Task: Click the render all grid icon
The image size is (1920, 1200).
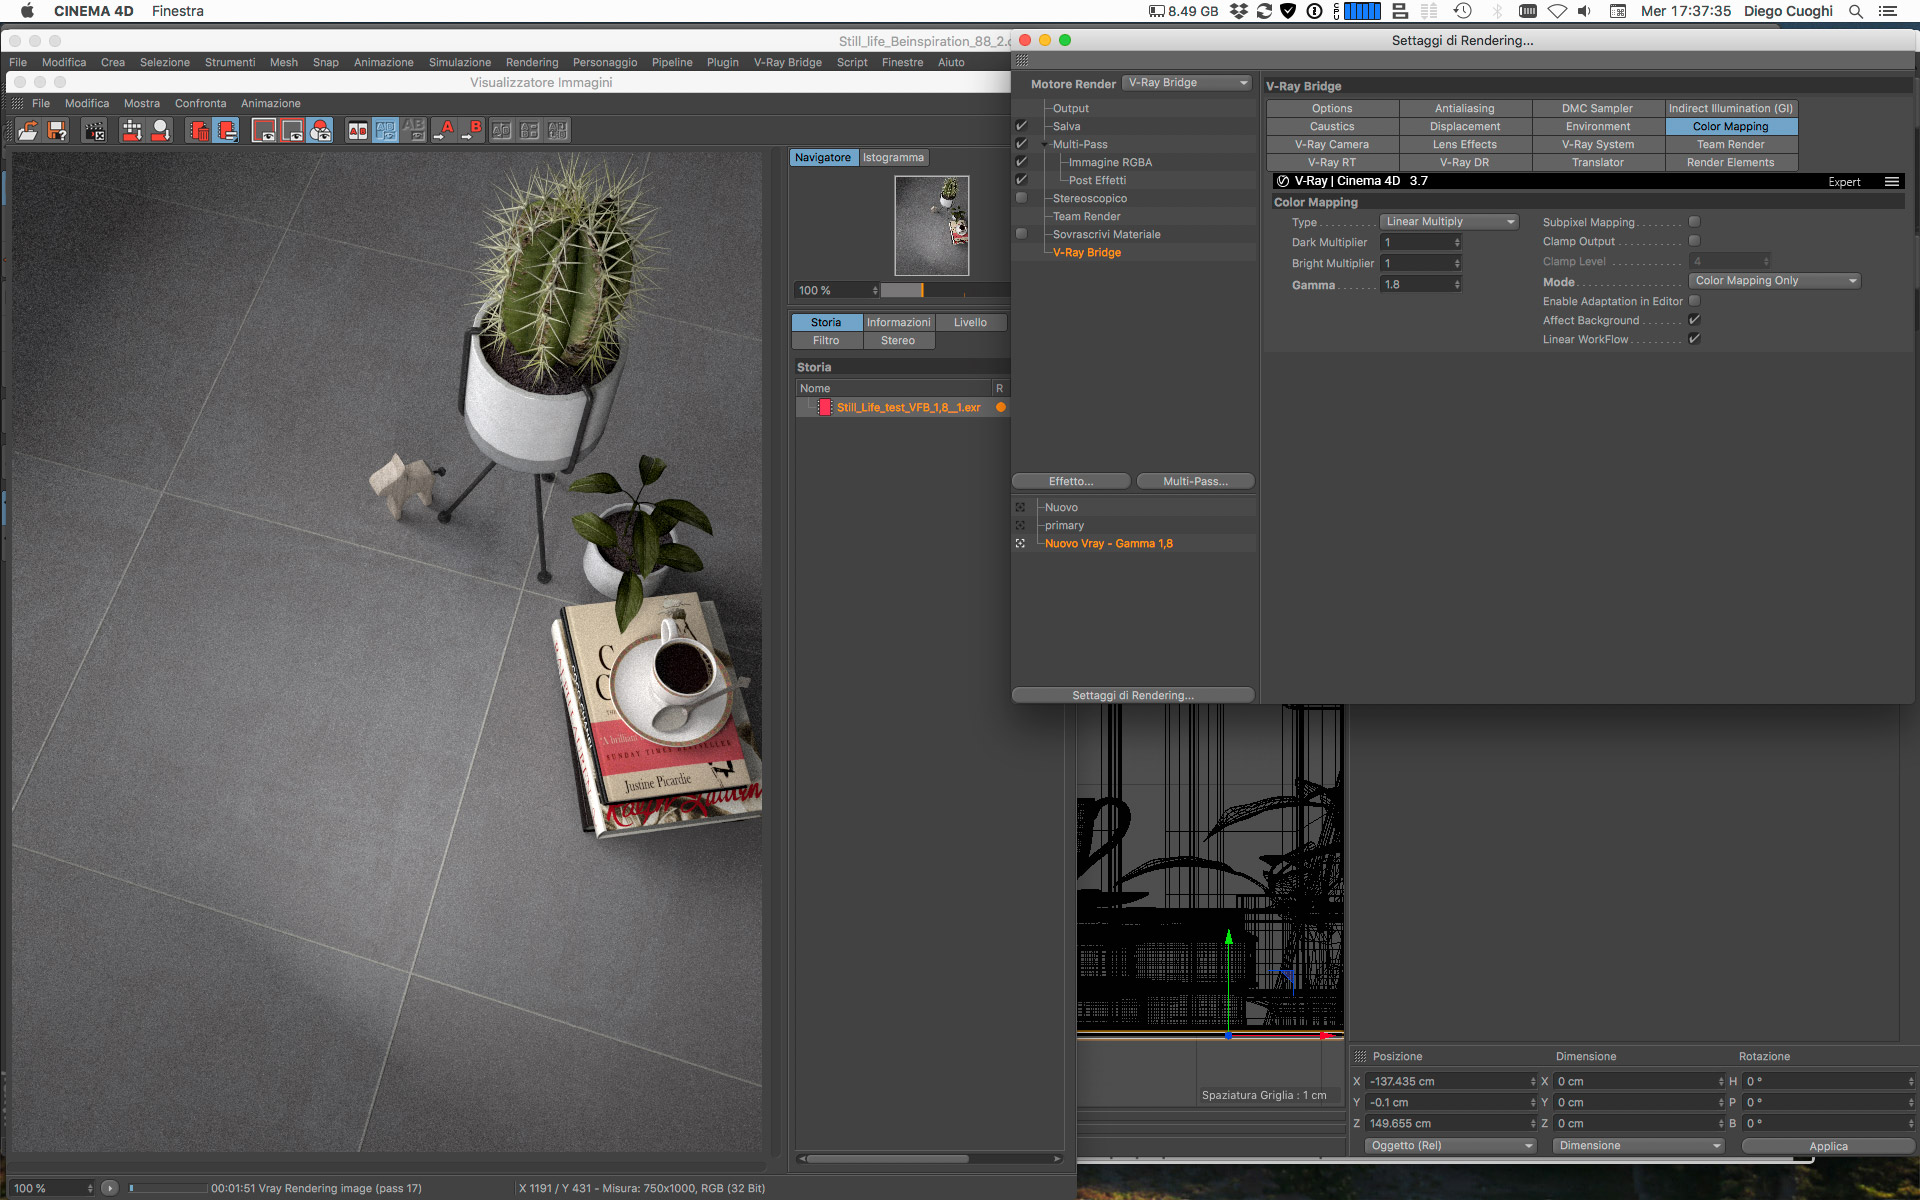Action: (x=131, y=130)
